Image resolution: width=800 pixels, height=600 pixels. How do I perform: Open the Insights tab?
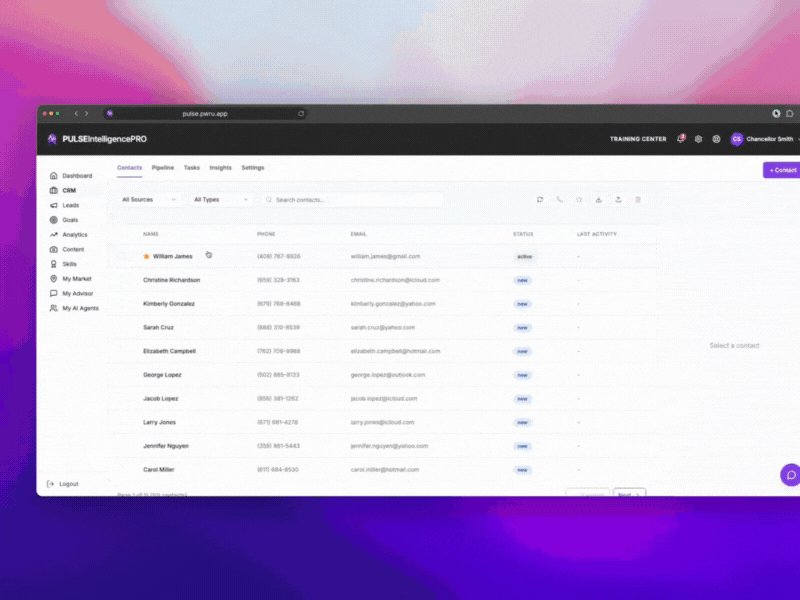point(219,168)
